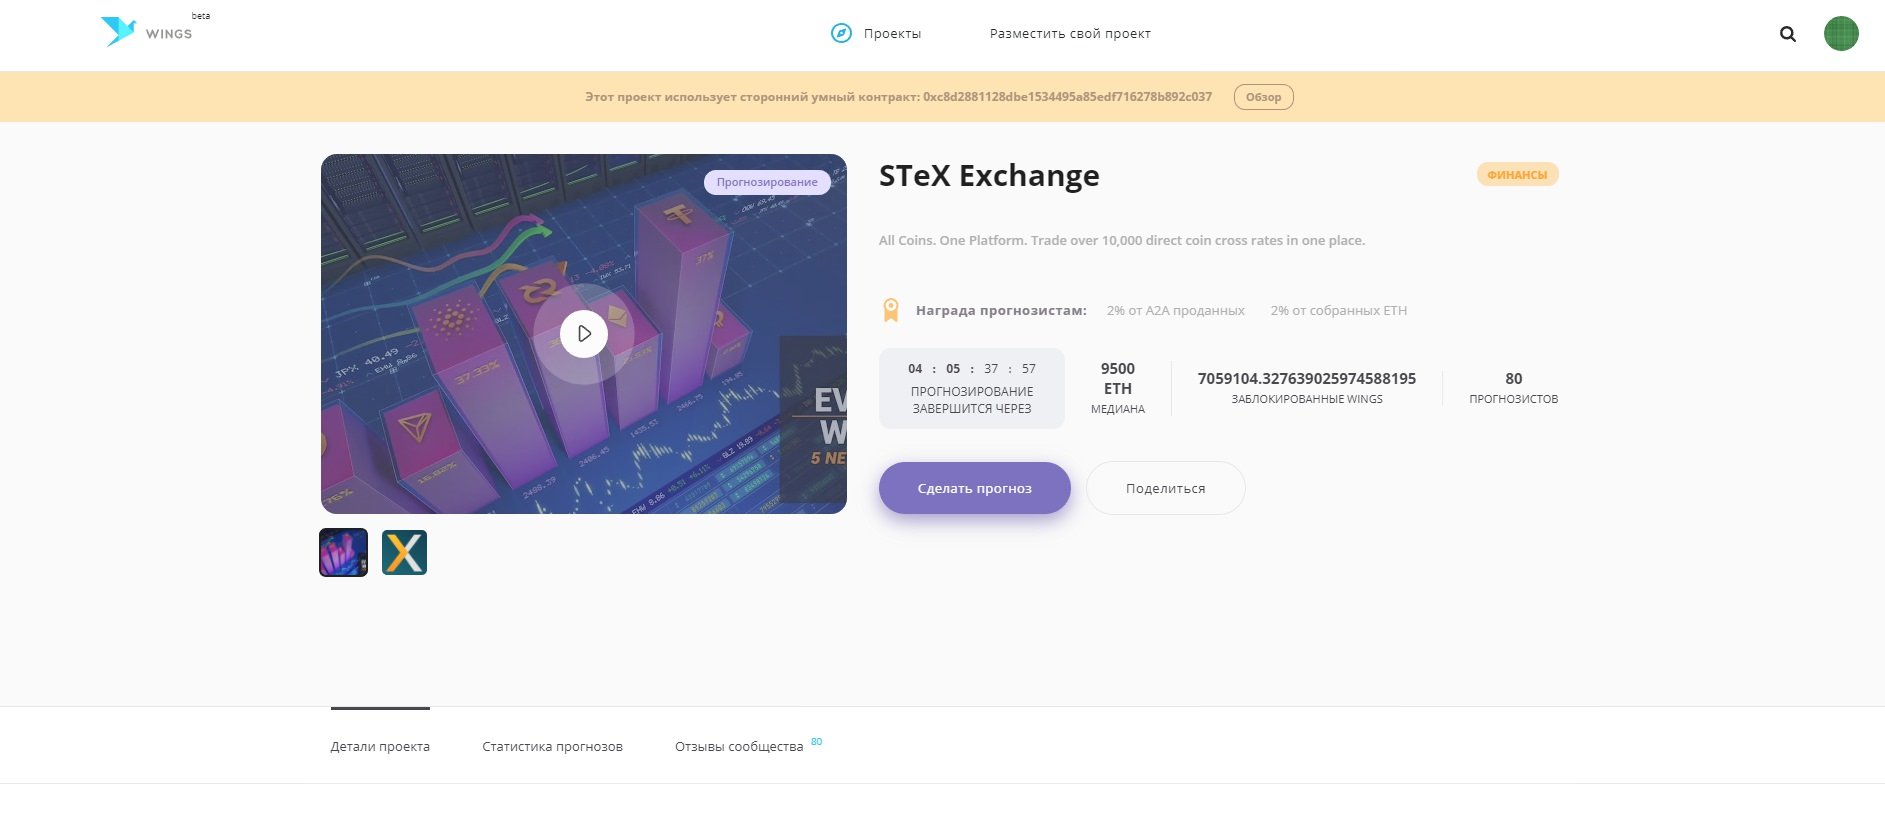Screen dimensions: 1885x813
Task: Play the STeX Exchange video
Action: click(584, 334)
